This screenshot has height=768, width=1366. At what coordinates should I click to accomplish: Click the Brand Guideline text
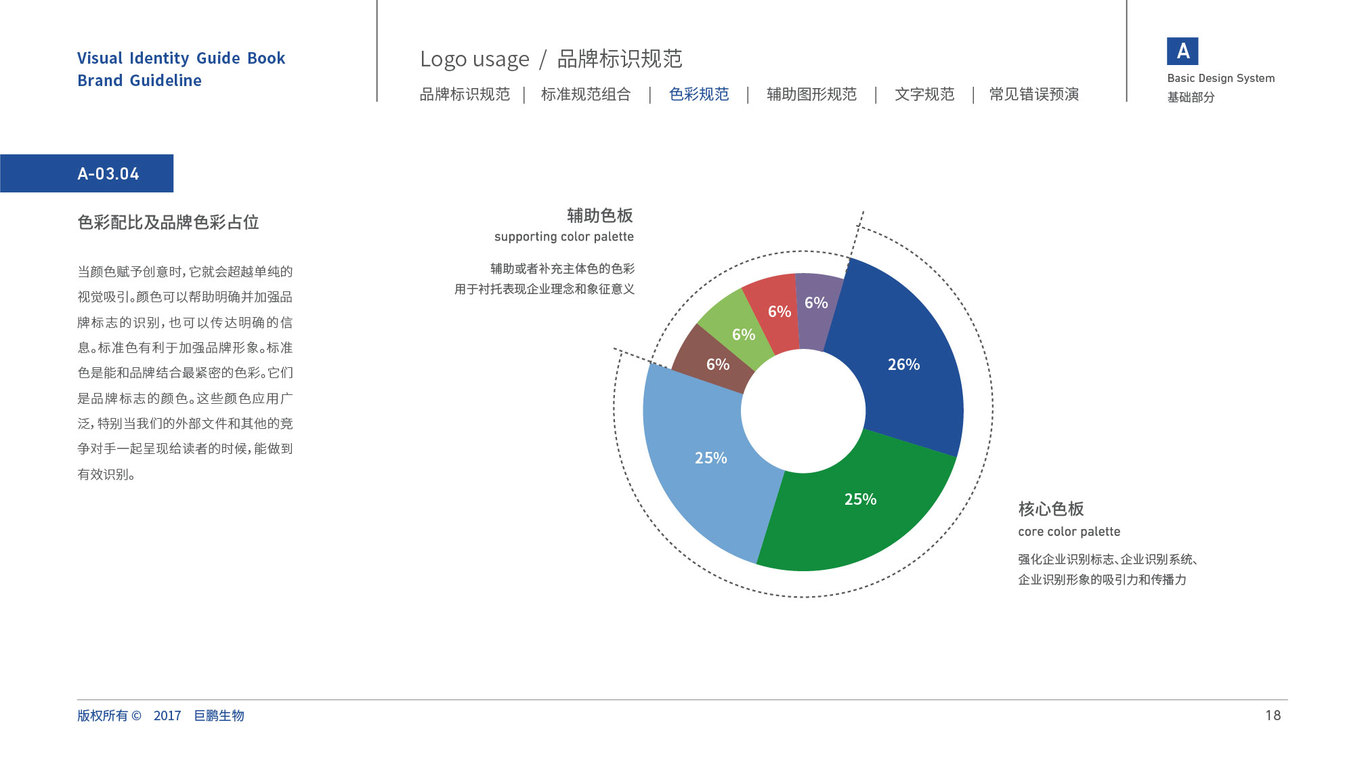139,81
